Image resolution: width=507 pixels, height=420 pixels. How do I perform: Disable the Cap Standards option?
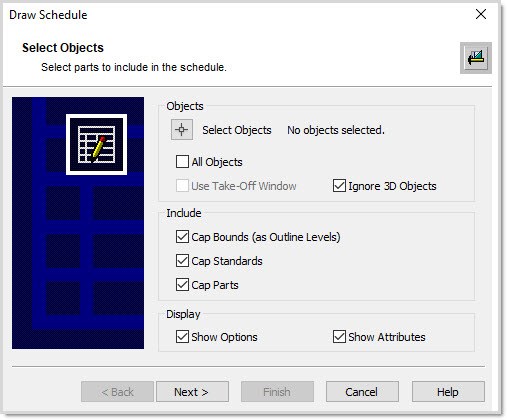tap(182, 261)
